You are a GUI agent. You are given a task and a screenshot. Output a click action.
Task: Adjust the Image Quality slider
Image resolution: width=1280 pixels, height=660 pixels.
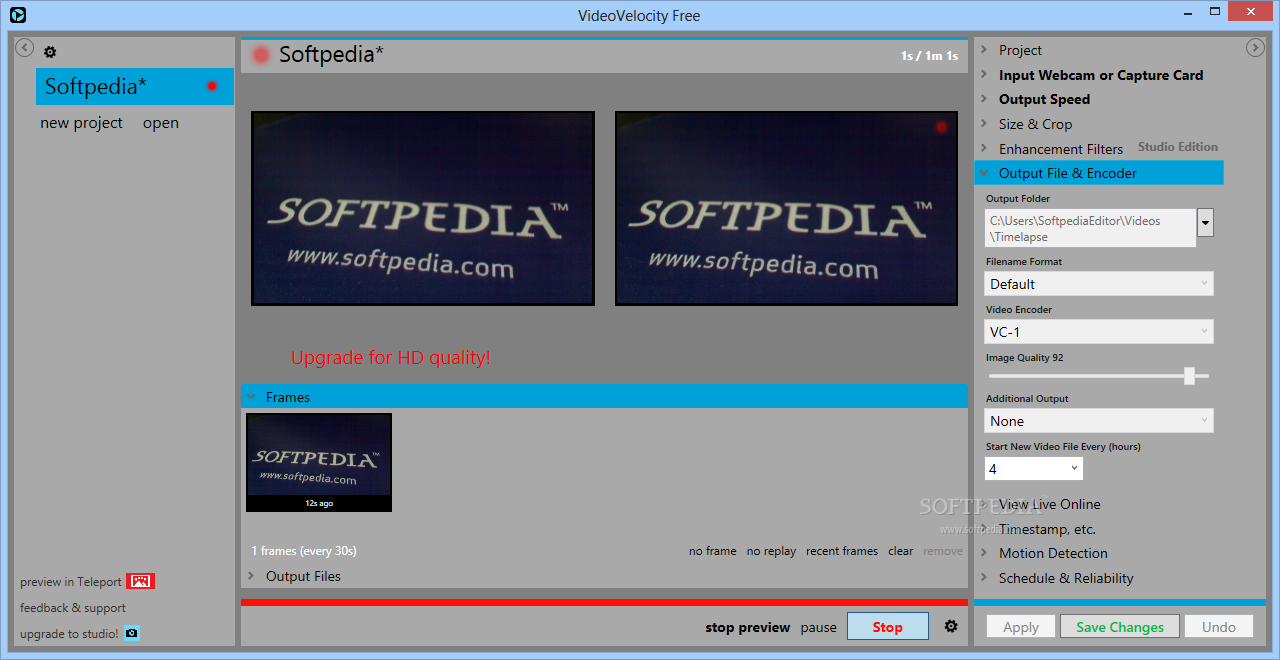(1189, 376)
